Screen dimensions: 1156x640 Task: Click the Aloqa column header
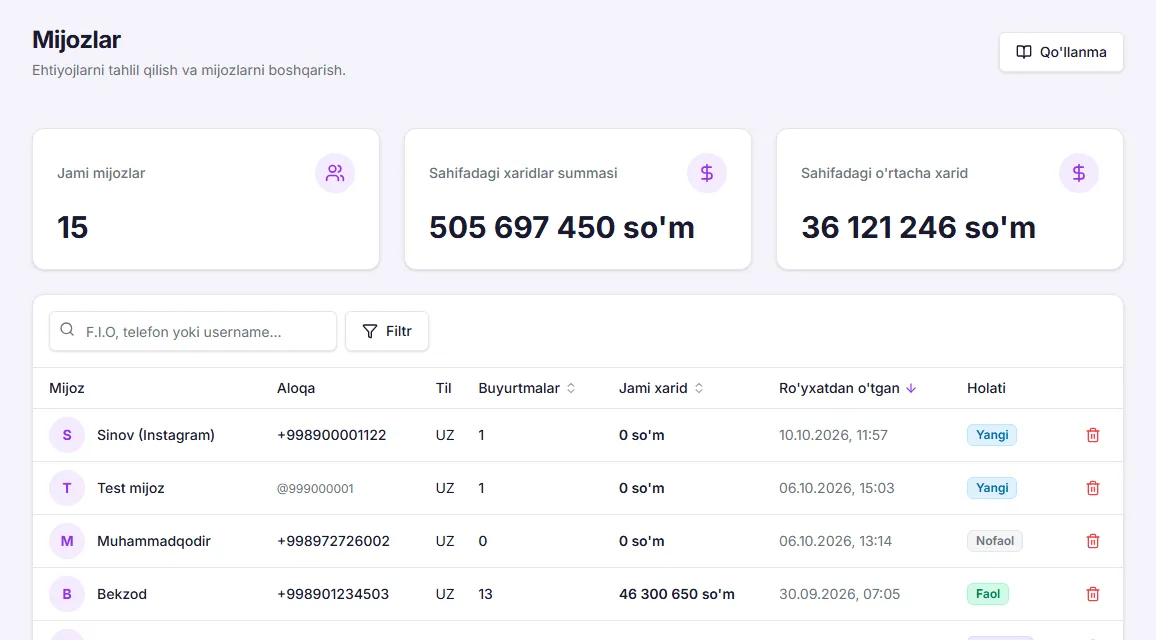(296, 389)
